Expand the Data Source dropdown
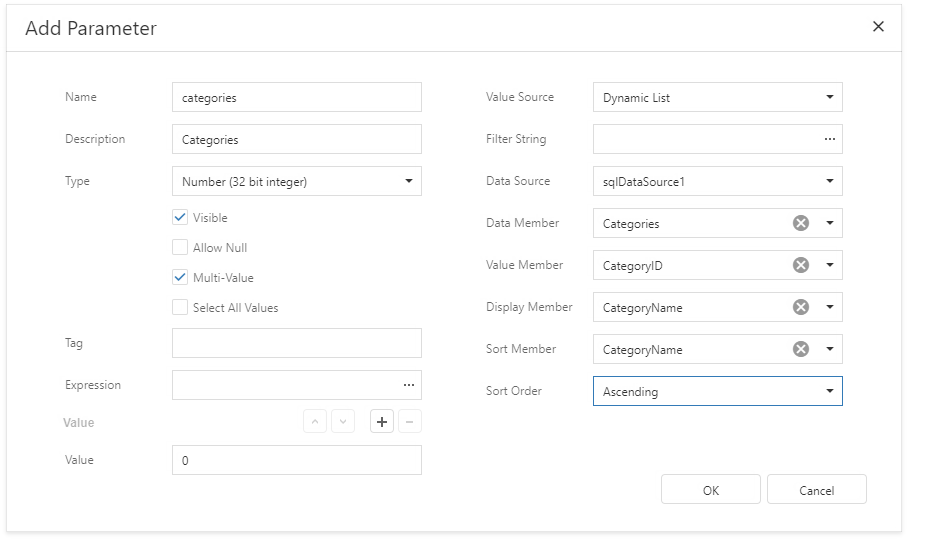Viewport: 938px width, 540px height. tap(829, 181)
